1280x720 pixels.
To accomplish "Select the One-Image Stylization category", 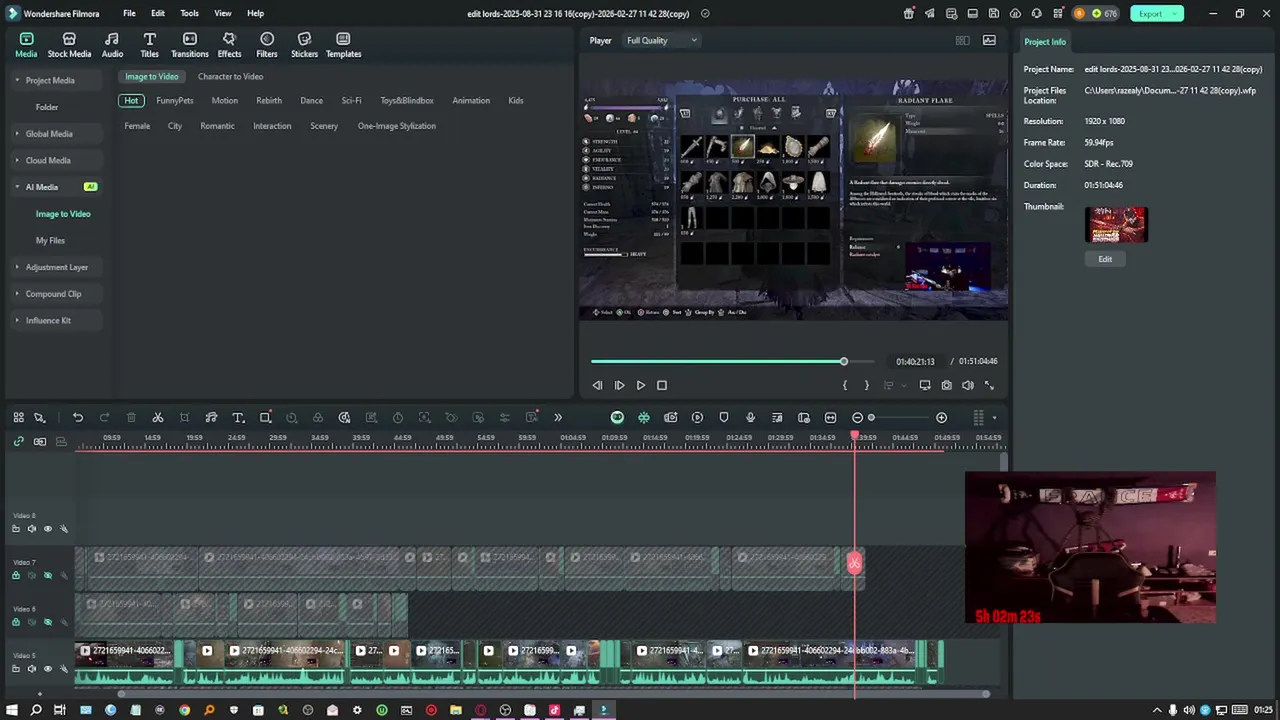I will (x=397, y=126).
